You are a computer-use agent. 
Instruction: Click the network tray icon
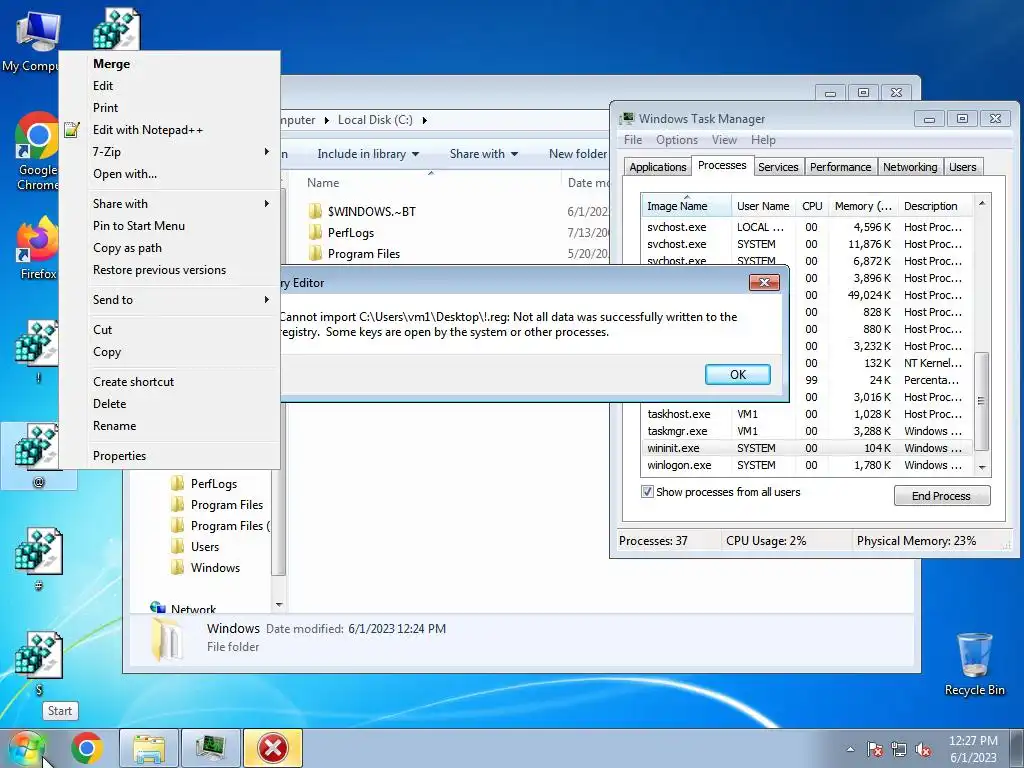(x=899, y=749)
